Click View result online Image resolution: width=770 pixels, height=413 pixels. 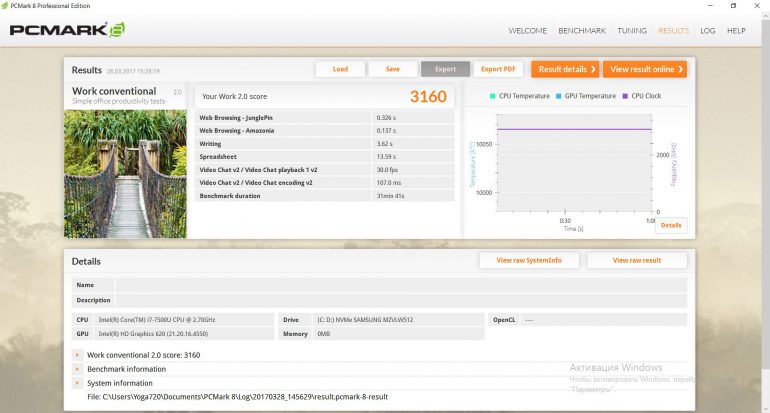645,69
